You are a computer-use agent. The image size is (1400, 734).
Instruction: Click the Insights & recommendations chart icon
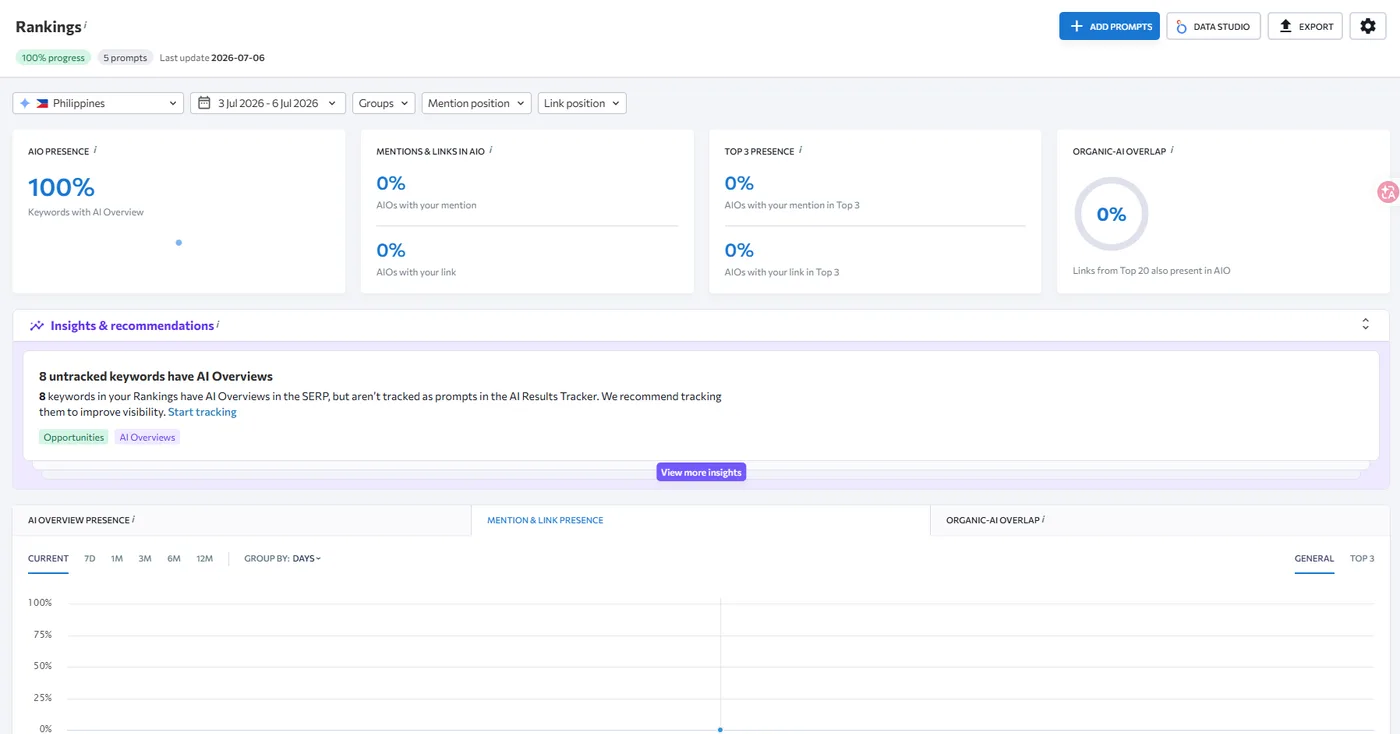pos(37,325)
